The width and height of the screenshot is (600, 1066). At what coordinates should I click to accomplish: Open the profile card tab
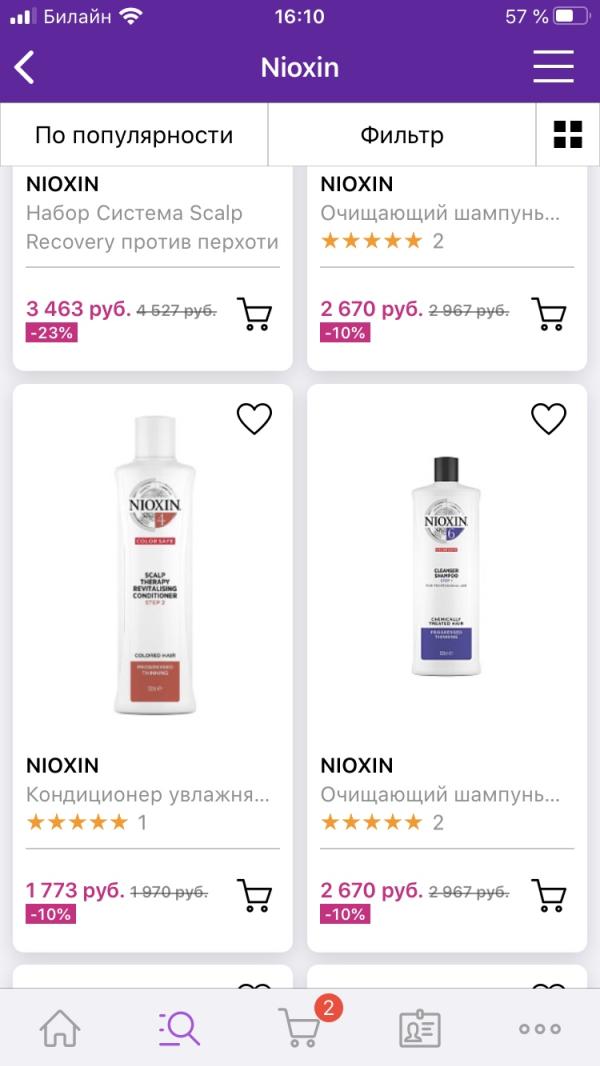419,1028
